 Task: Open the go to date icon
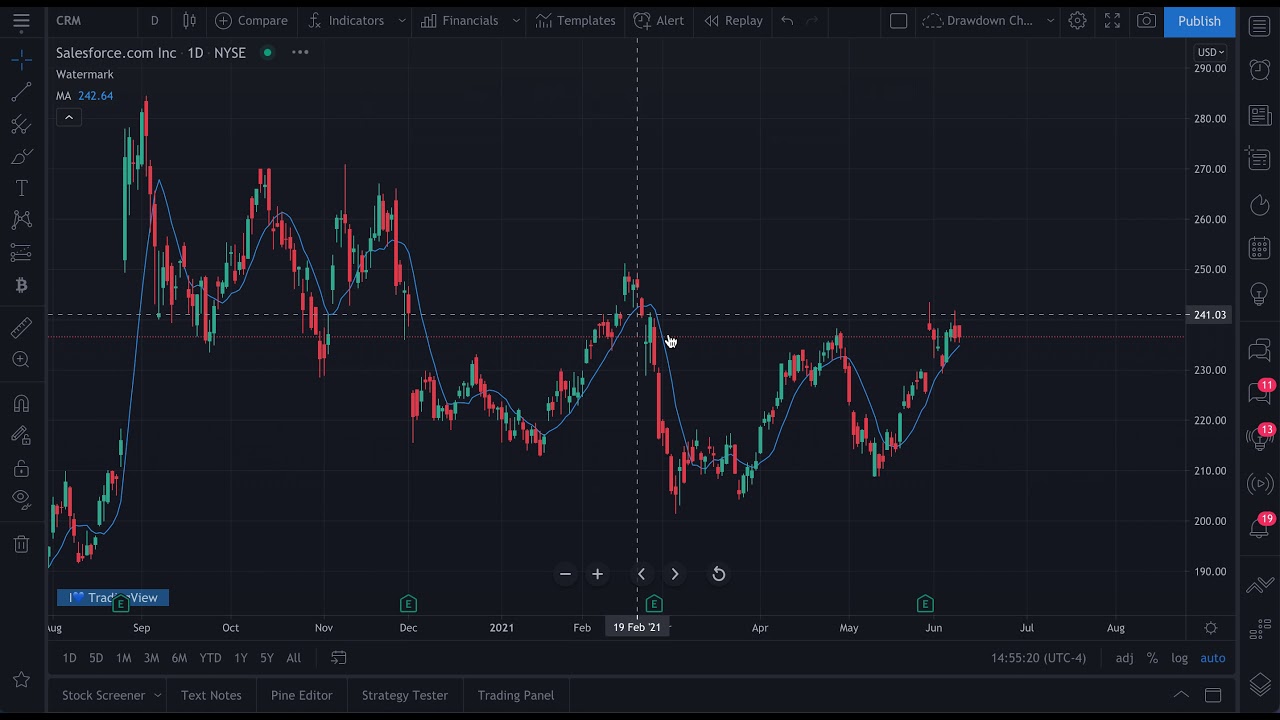pyautogui.click(x=339, y=657)
